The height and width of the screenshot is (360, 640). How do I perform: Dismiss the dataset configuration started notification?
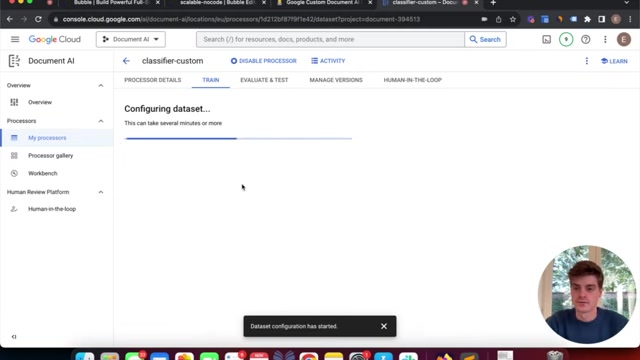(x=384, y=326)
